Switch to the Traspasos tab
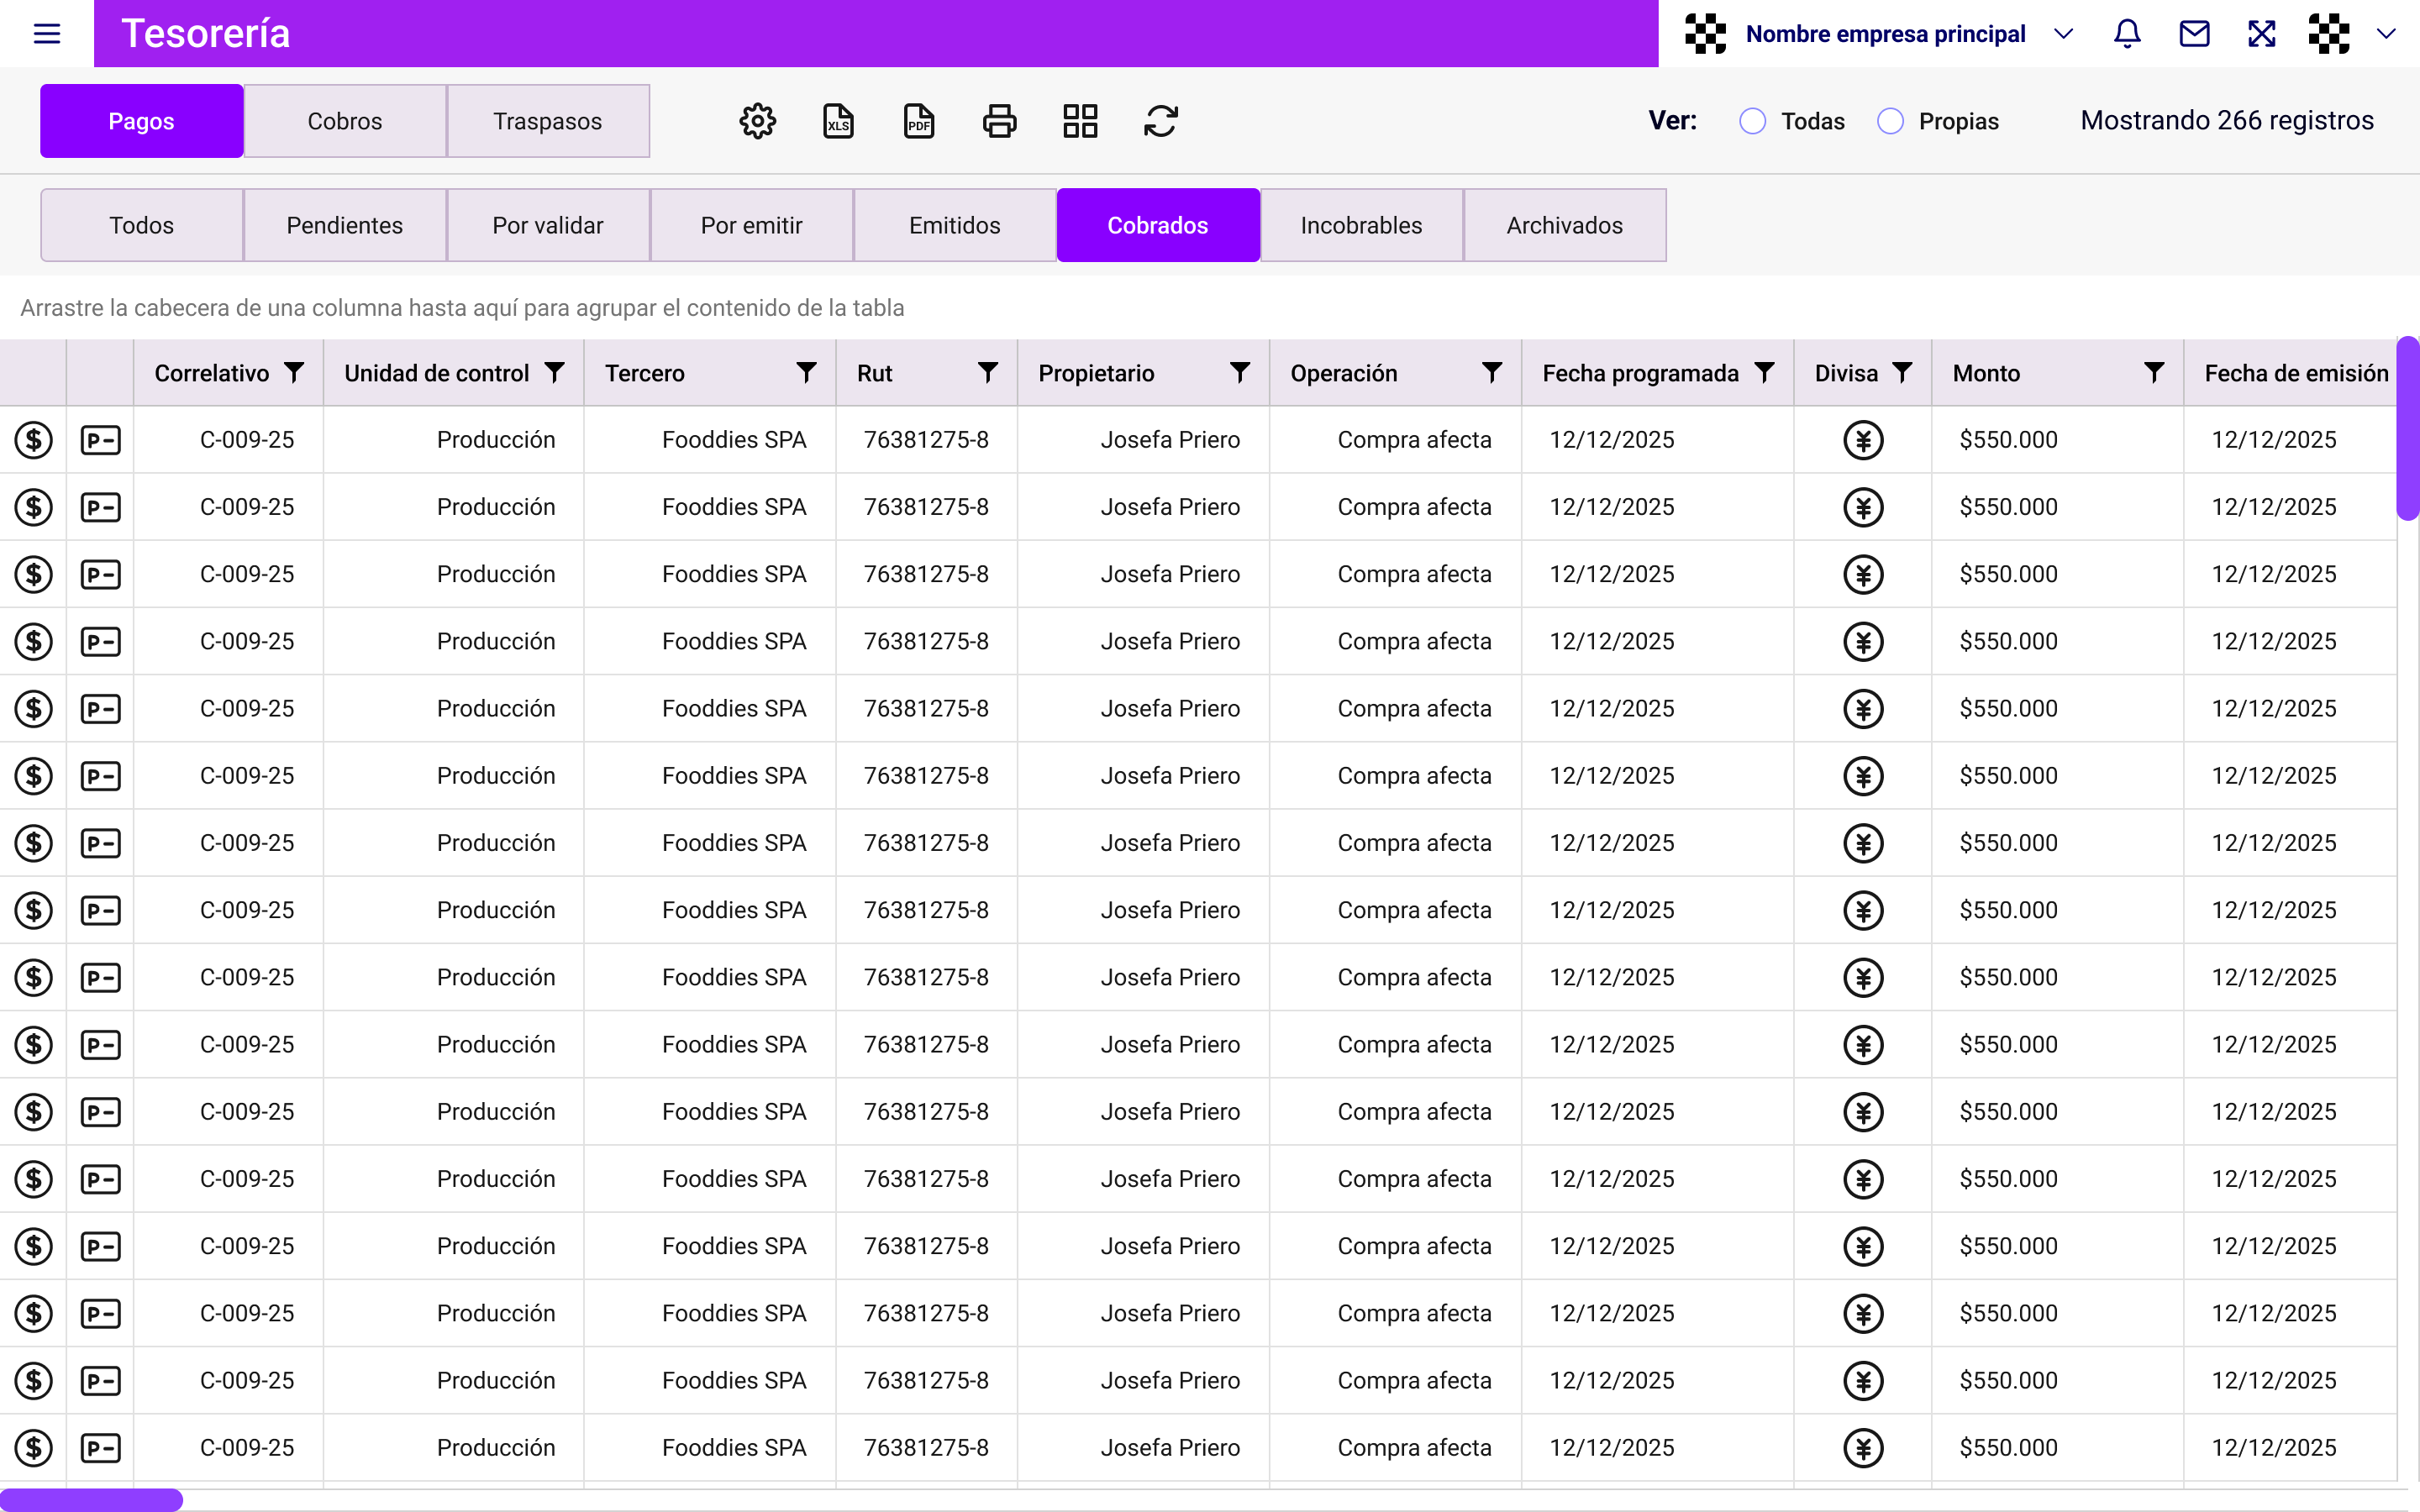 [x=548, y=121]
